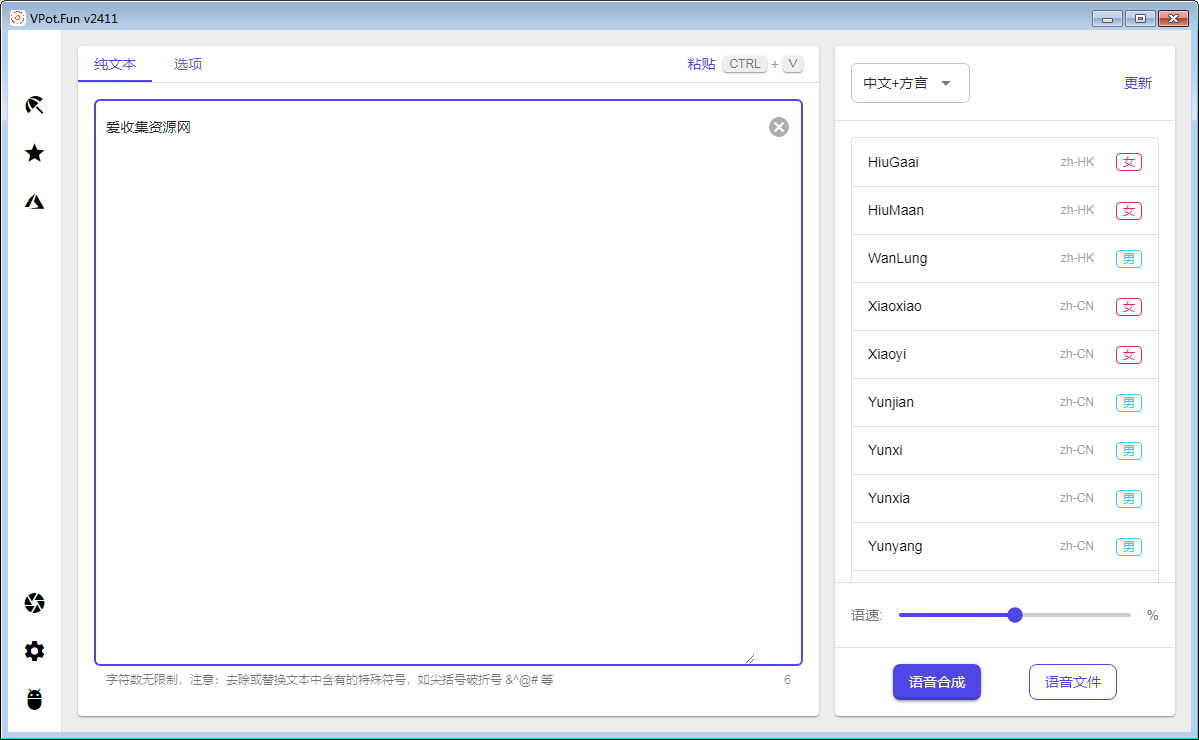Click the character count 6
This screenshot has width=1199, height=740.
pos(787,680)
